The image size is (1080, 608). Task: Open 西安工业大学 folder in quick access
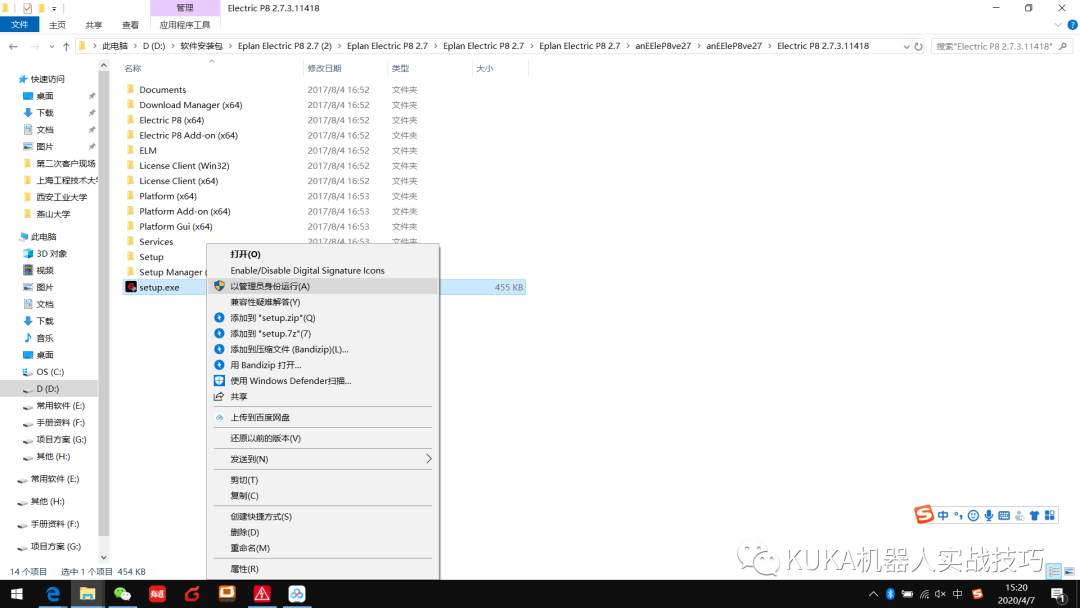coord(61,197)
